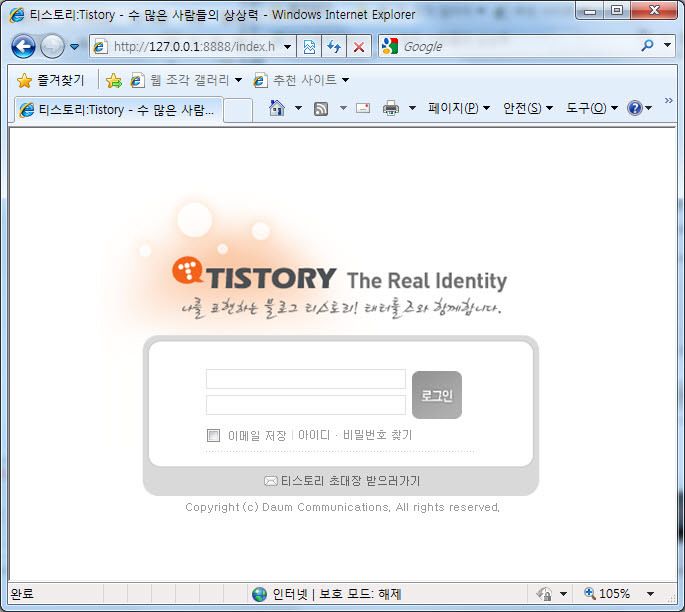Viewport: 685px width, 612px height.
Task: Open the 안전(S) menu
Action: 528,107
